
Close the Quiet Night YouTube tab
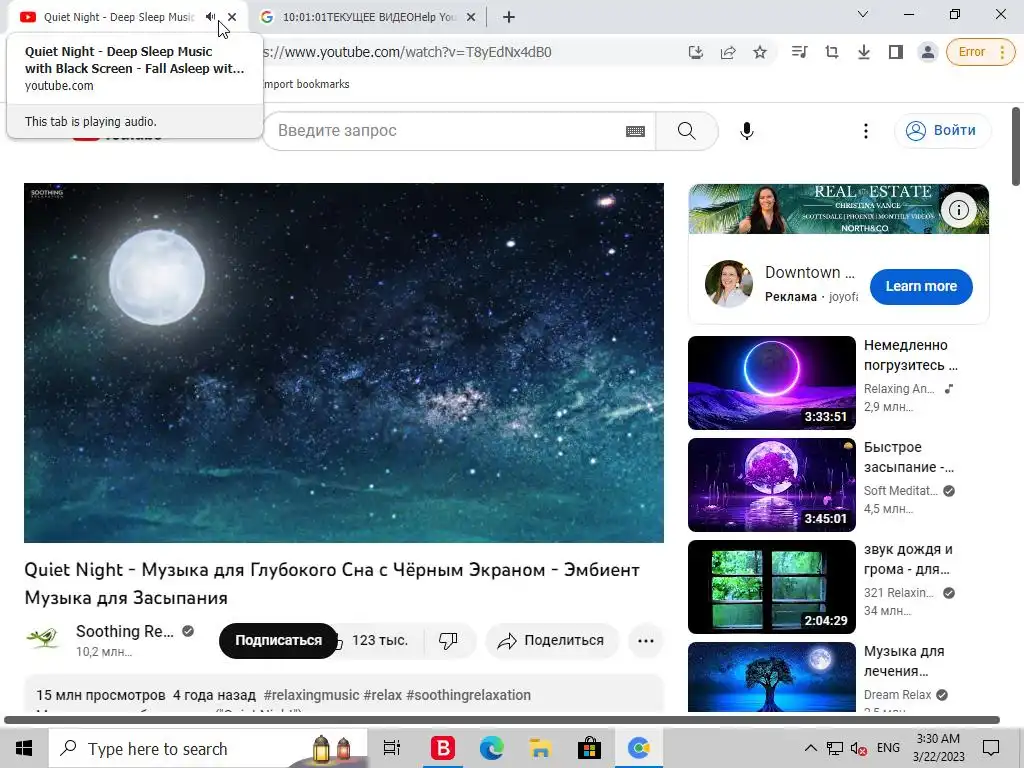tap(232, 17)
